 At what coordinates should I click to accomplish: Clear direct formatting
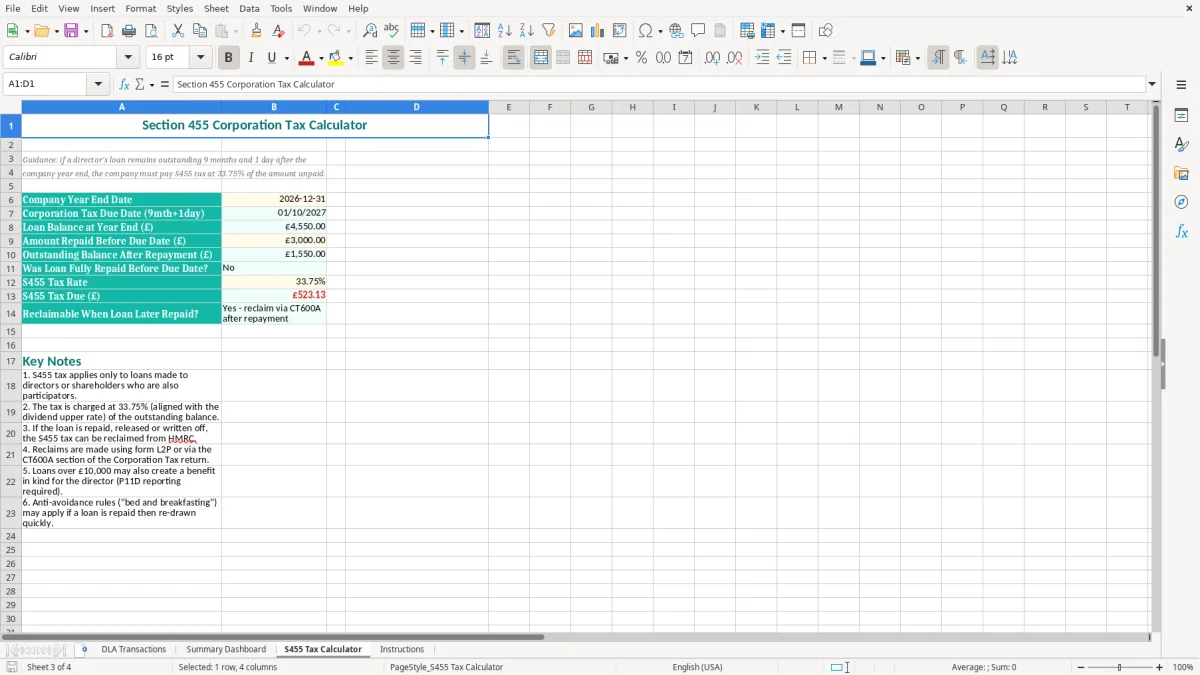pyautogui.click(x=278, y=31)
